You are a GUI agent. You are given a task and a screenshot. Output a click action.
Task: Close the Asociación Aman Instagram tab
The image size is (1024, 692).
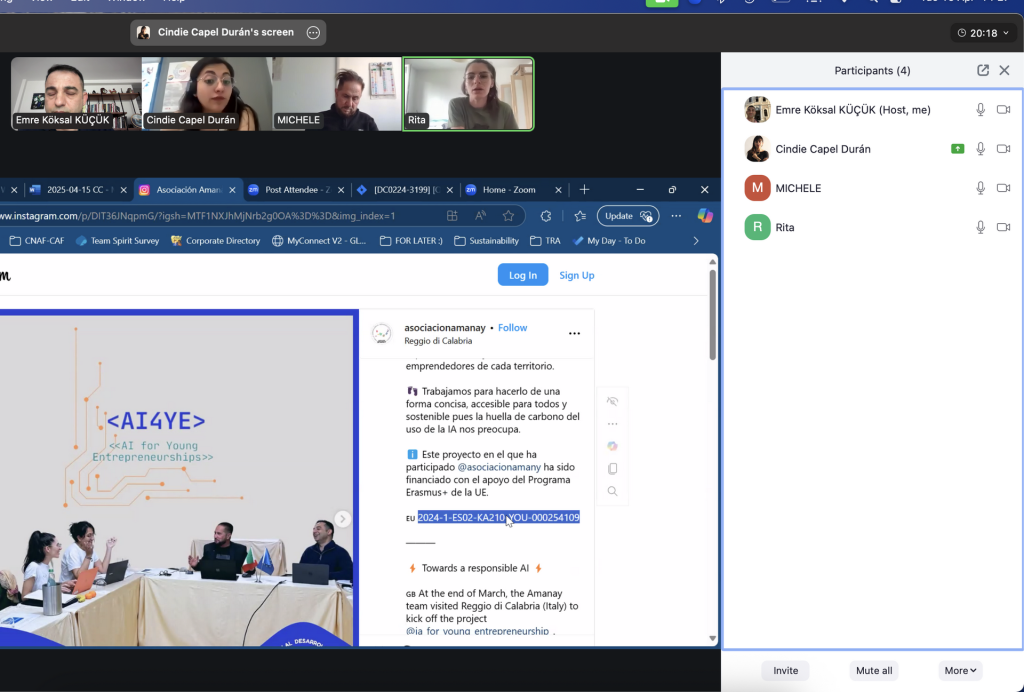tap(232, 190)
